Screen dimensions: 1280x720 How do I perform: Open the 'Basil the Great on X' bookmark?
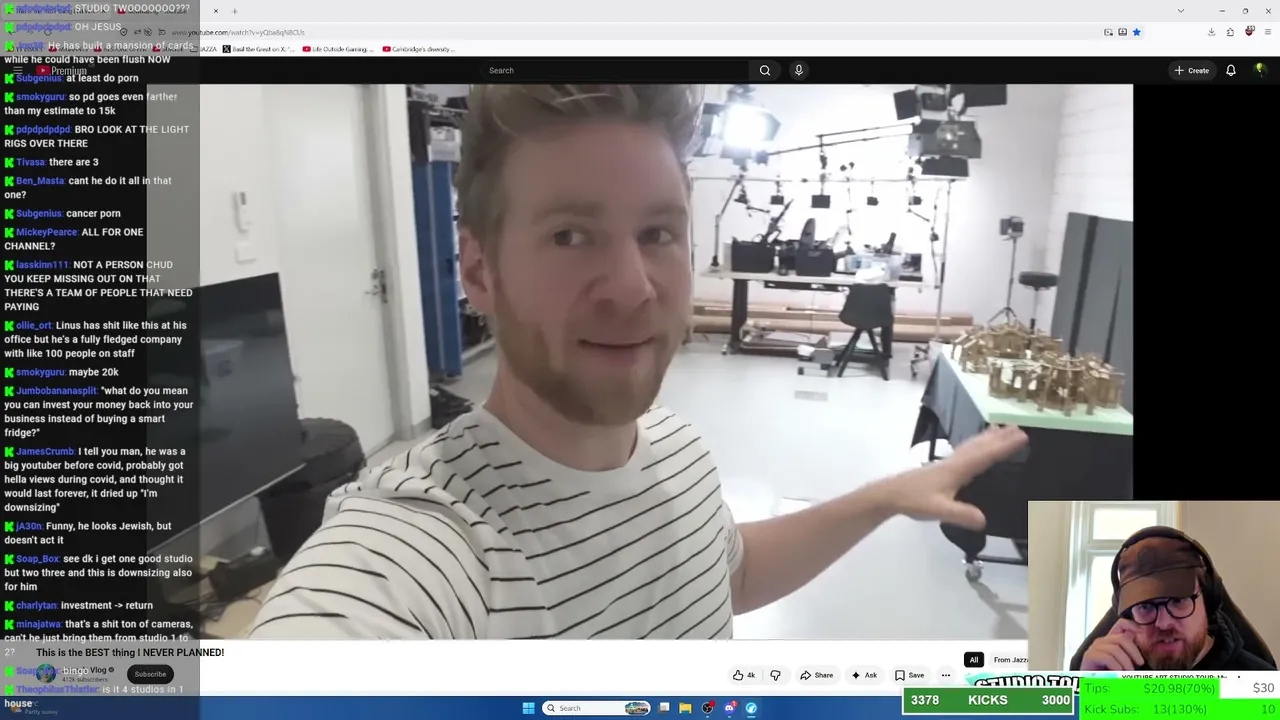pyautogui.click(x=259, y=49)
